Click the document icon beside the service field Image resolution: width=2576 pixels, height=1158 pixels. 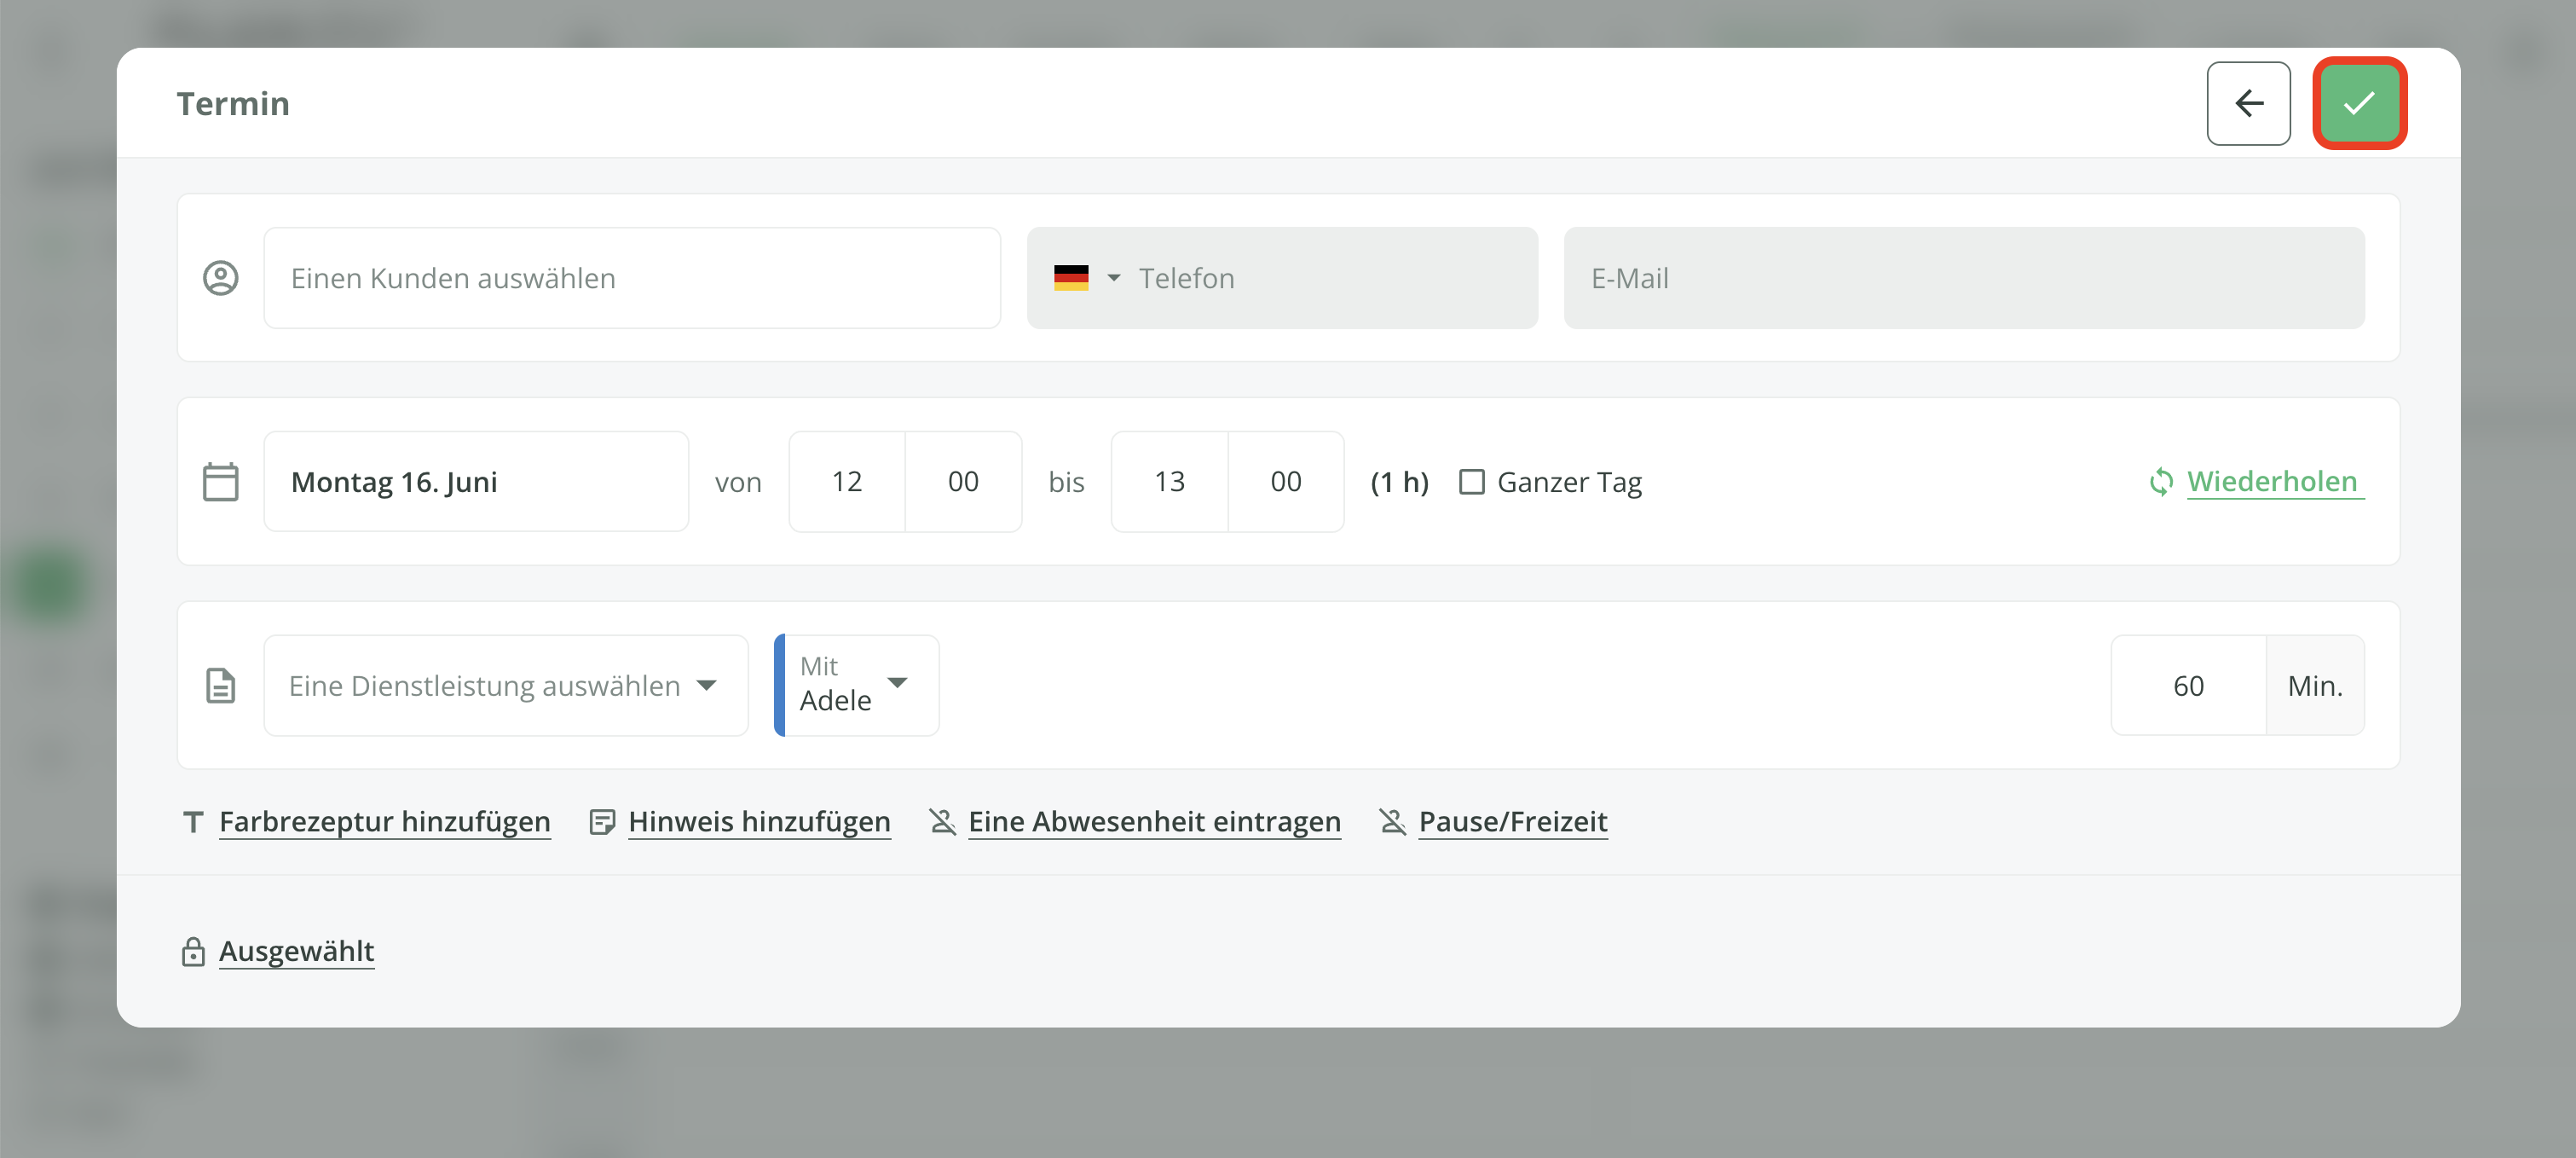tap(220, 686)
